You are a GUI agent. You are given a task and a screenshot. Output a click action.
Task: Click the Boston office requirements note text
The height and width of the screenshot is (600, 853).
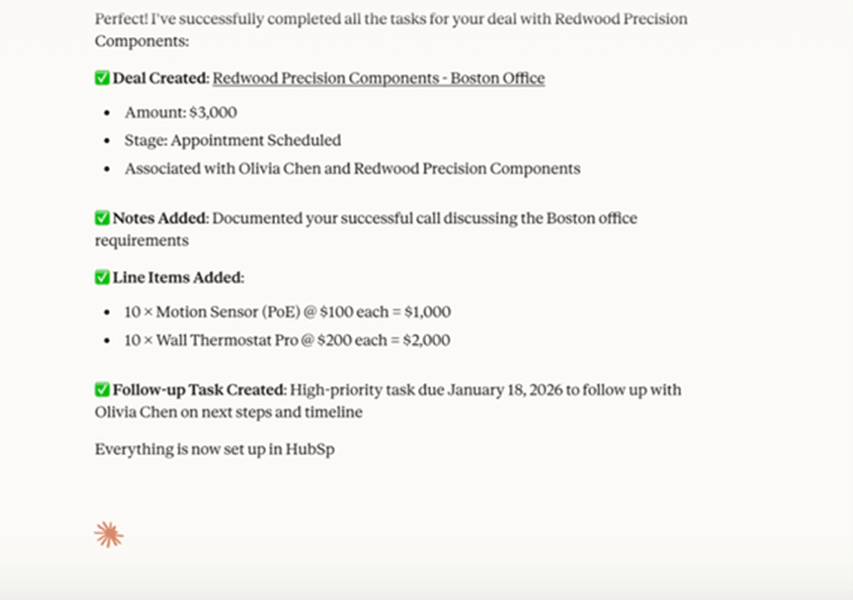click(424, 218)
